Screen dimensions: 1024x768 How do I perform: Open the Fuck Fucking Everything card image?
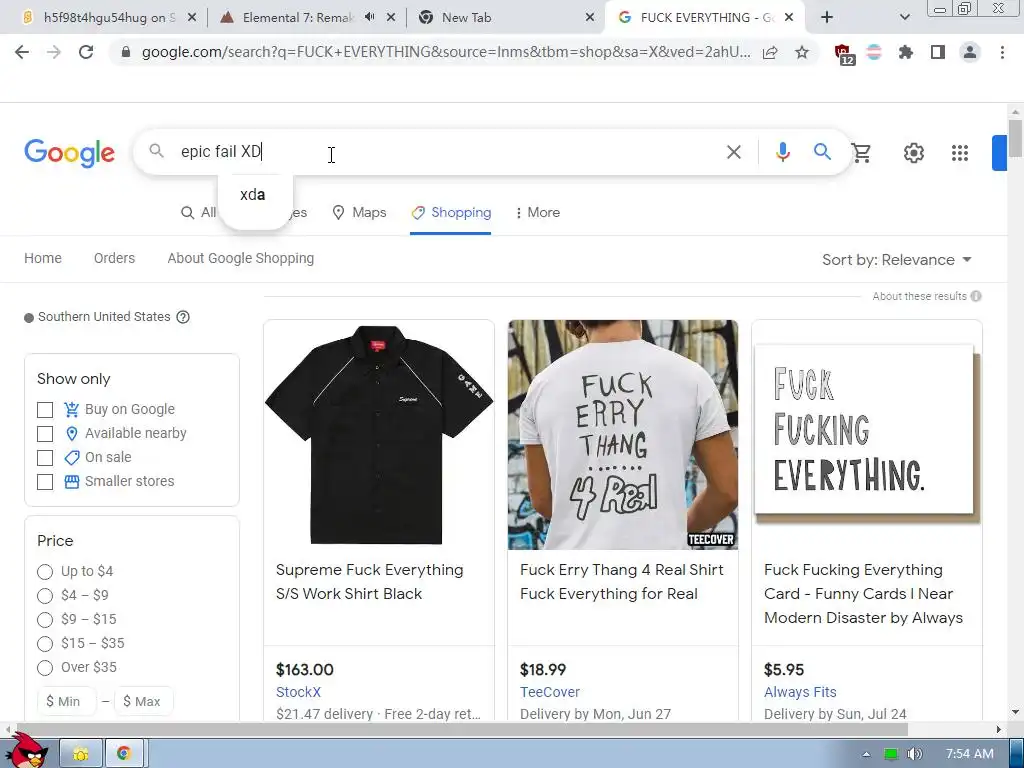coord(867,435)
